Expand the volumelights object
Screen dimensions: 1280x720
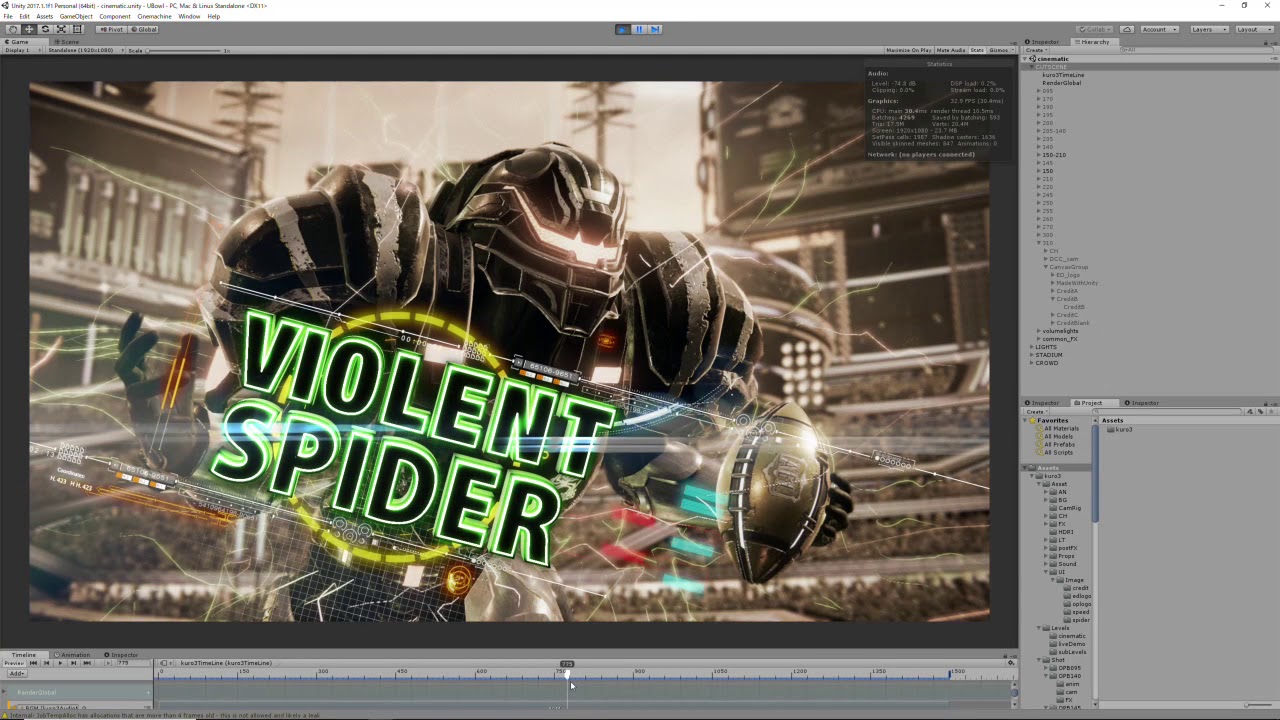click(1039, 331)
